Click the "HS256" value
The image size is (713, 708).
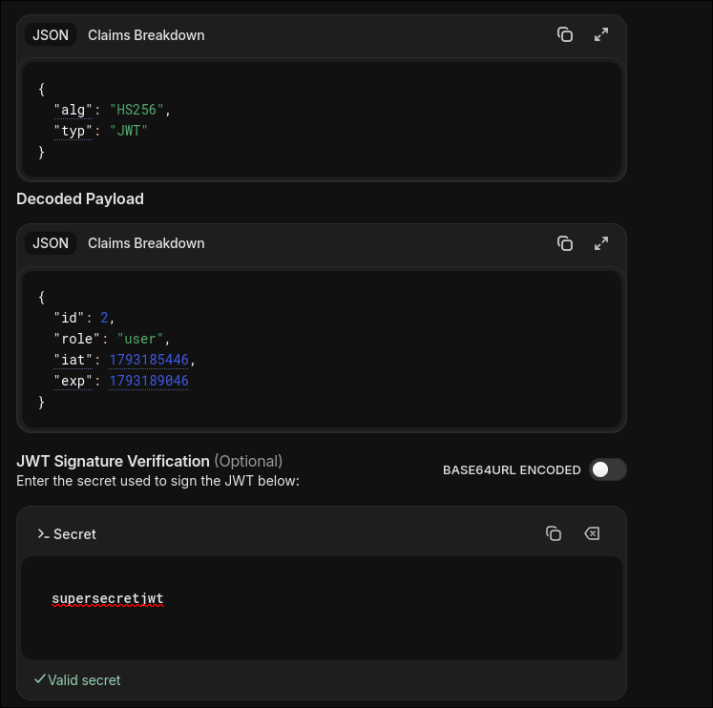pyautogui.click(x=136, y=110)
